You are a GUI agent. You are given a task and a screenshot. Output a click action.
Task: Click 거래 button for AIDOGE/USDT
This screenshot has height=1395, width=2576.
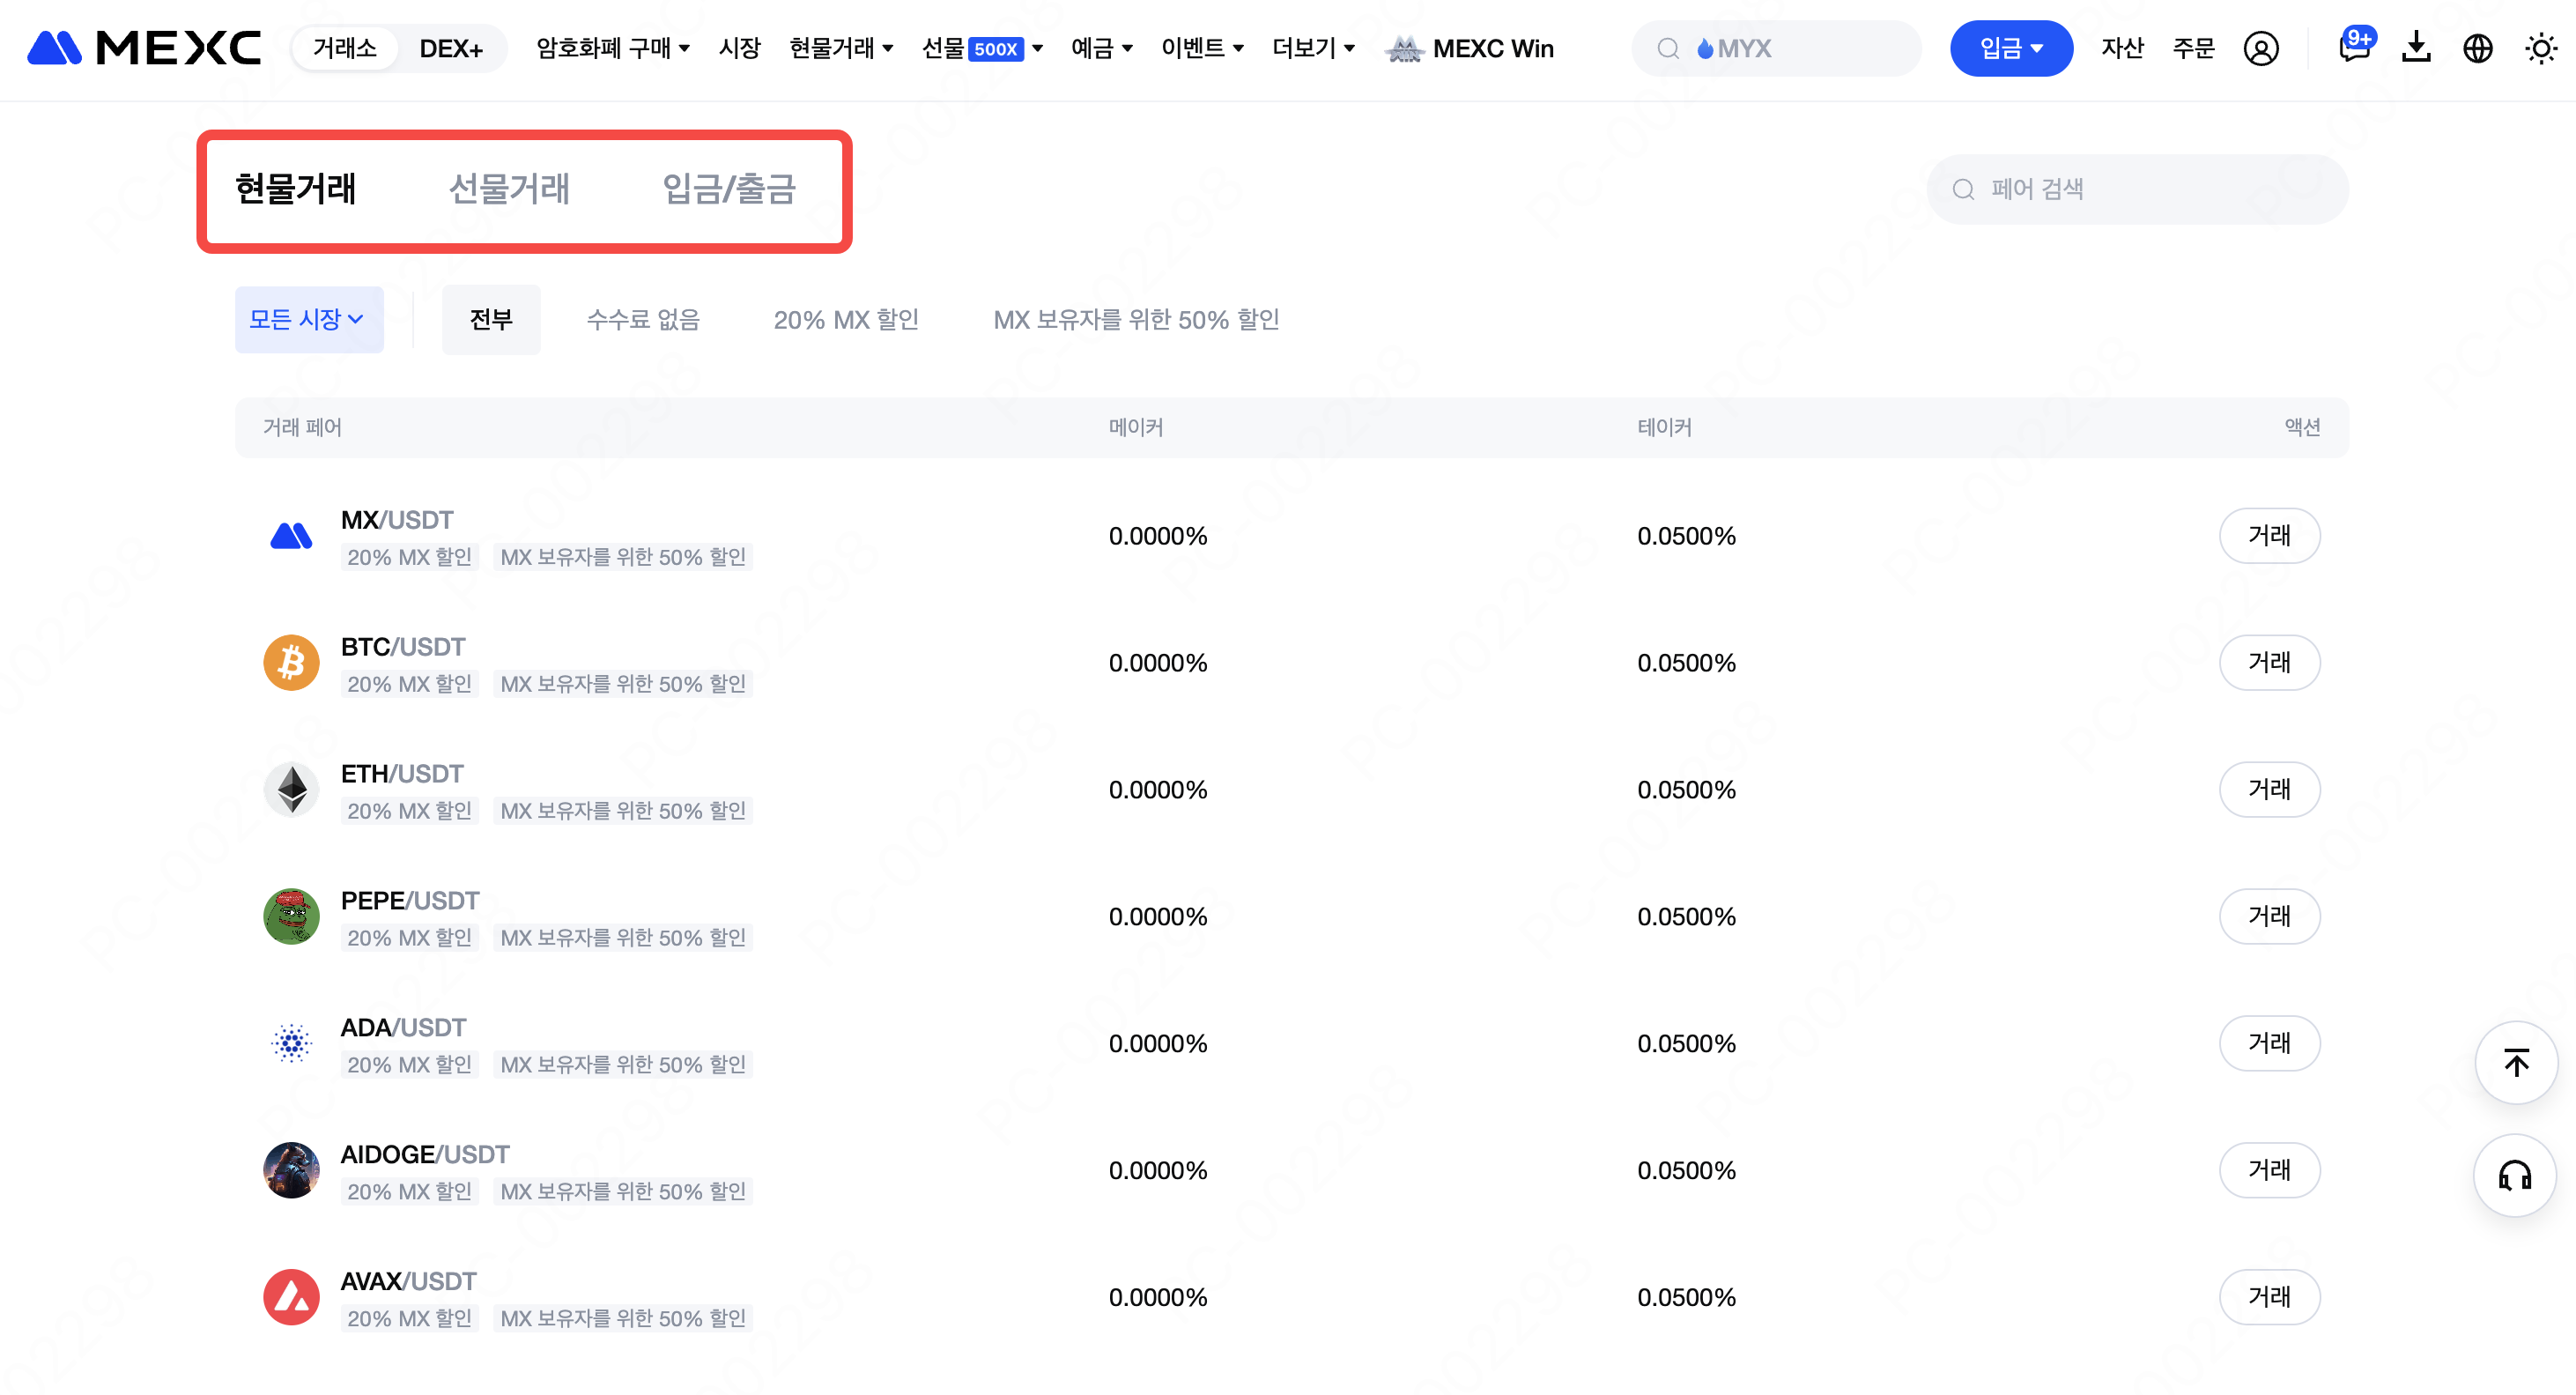pyautogui.click(x=2269, y=1170)
